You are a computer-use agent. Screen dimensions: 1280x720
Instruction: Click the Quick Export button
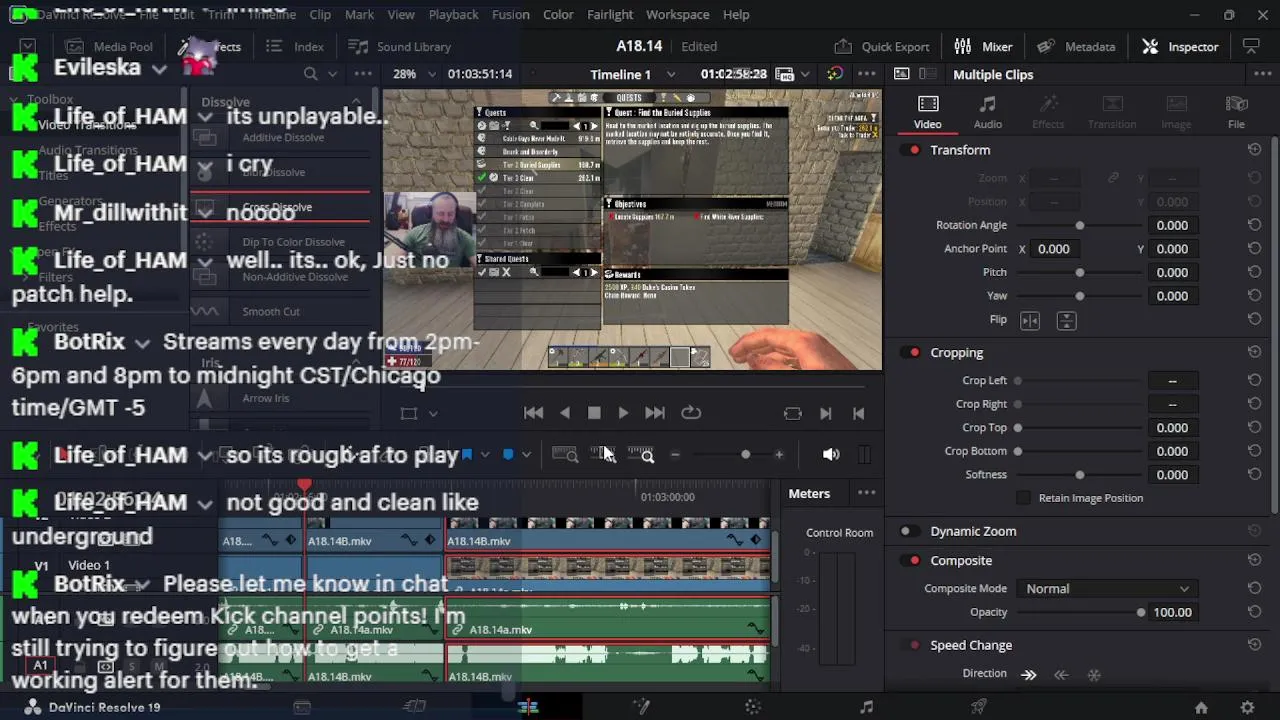click(x=882, y=46)
